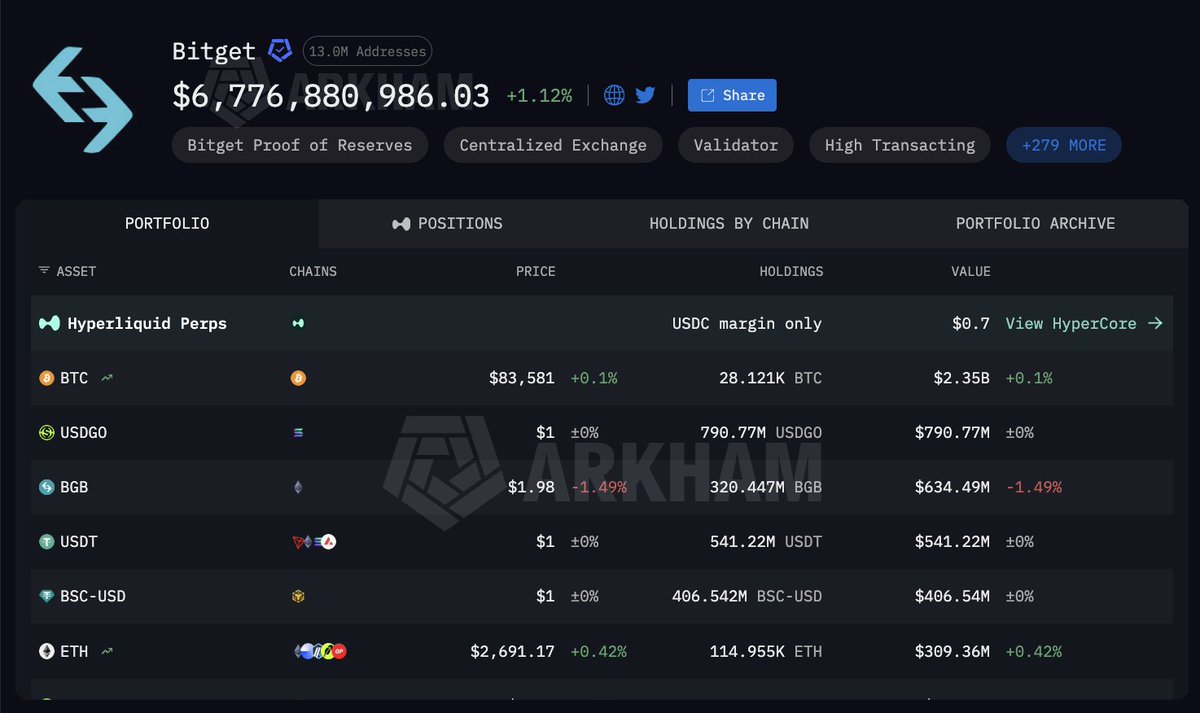Image resolution: width=1200 pixels, height=713 pixels.
Task: Open the Twitter bird icon
Action: [645, 95]
